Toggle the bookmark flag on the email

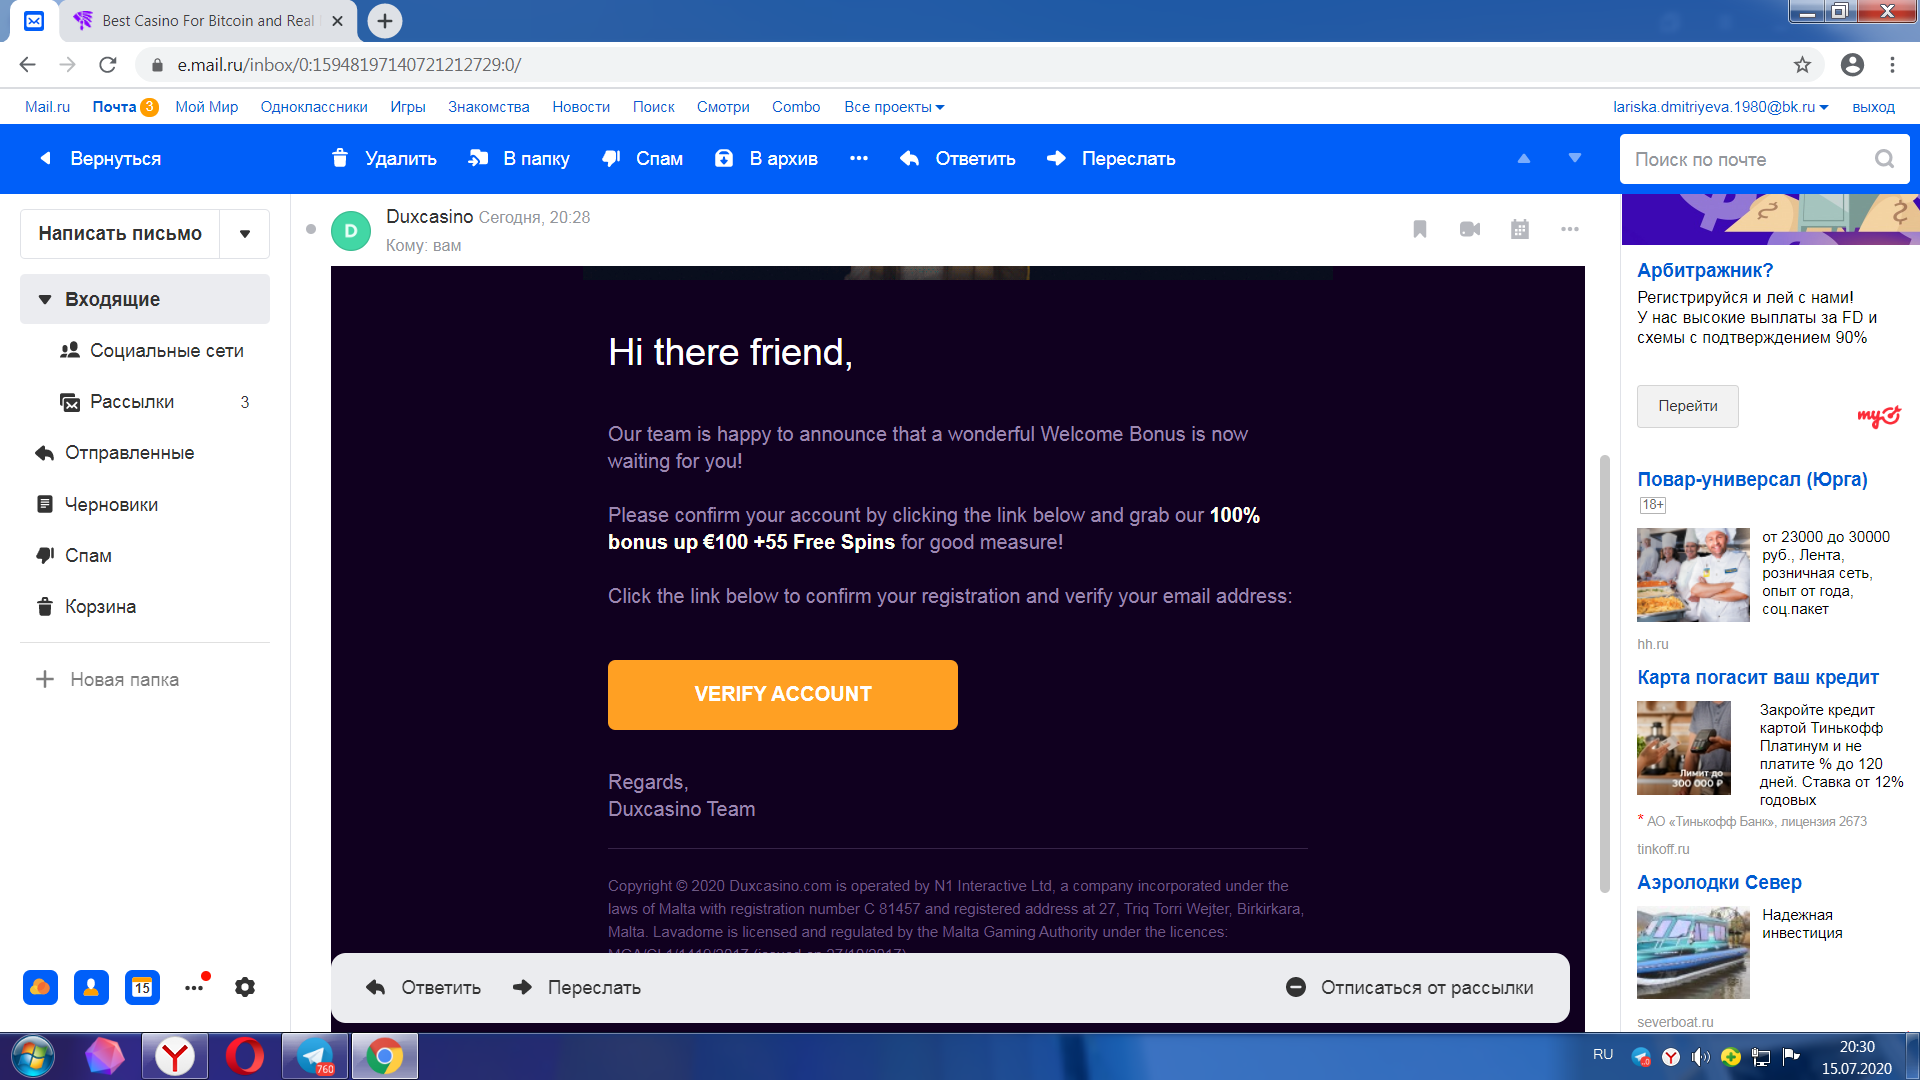(x=1419, y=229)
